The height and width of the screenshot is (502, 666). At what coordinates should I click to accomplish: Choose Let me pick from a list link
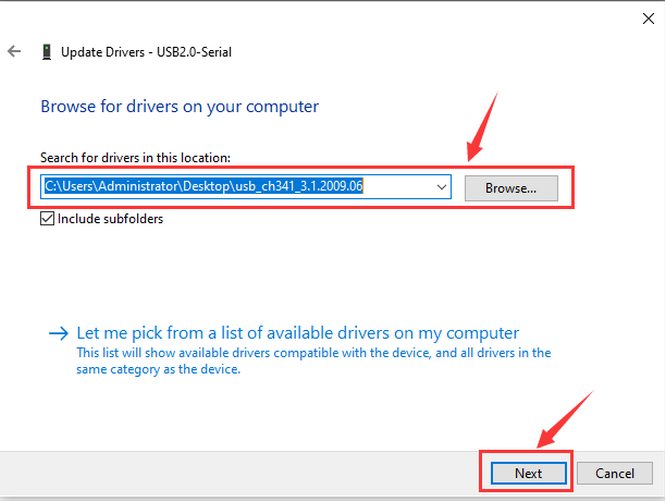click(x=298, y=333)
